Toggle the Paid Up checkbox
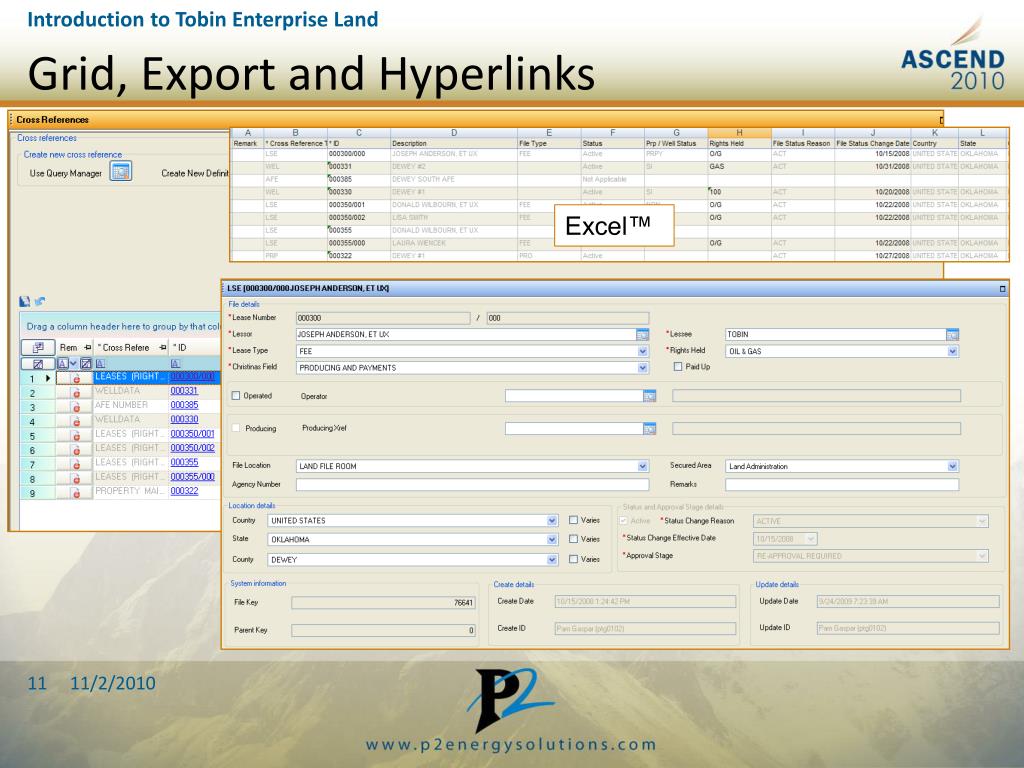 pos(678,367)
